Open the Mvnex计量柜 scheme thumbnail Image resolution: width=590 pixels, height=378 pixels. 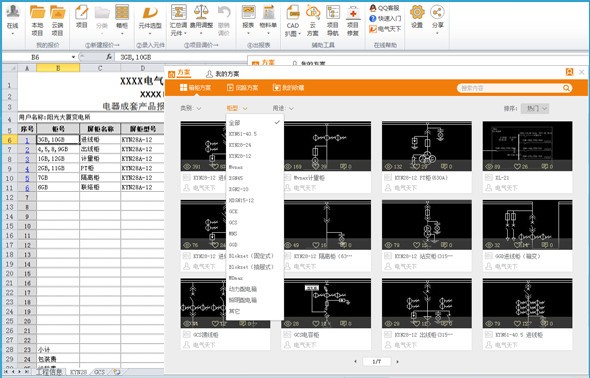[x=326, y=146]
